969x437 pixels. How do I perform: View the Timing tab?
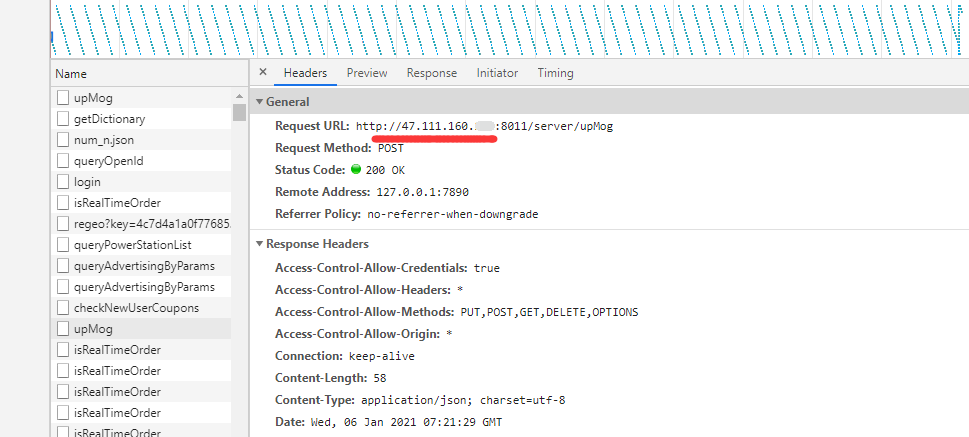(x=556, y=73)
